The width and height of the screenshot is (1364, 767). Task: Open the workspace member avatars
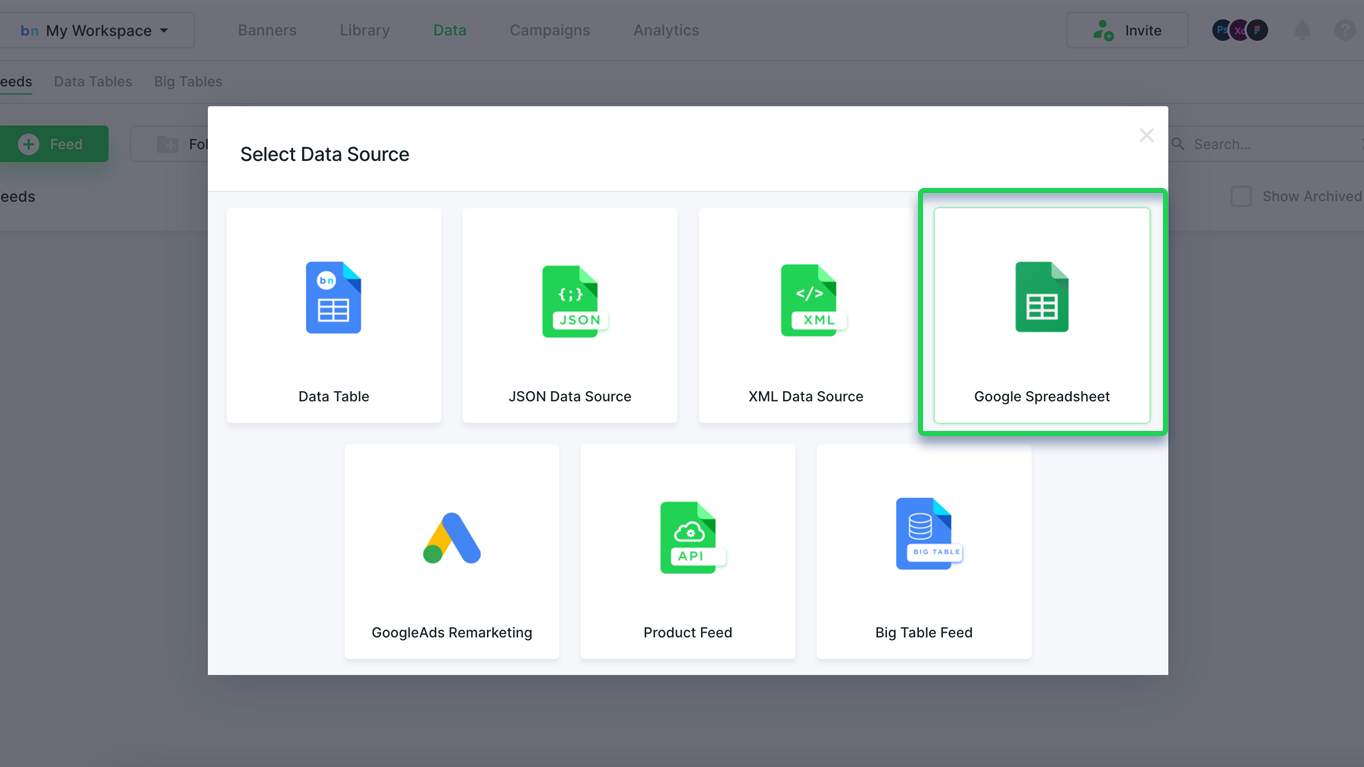coord(1240,30)
